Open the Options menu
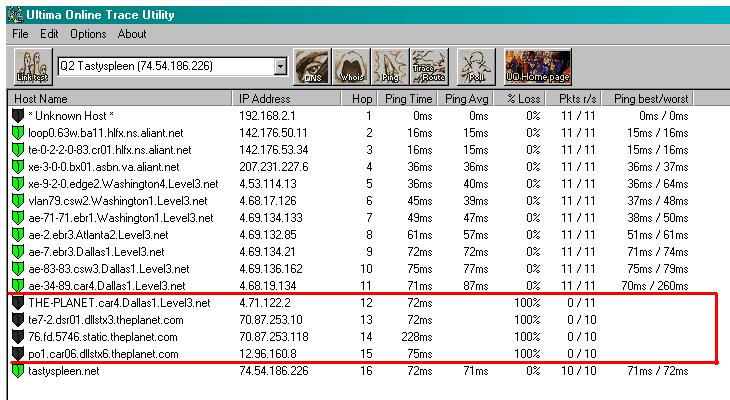 88,34
